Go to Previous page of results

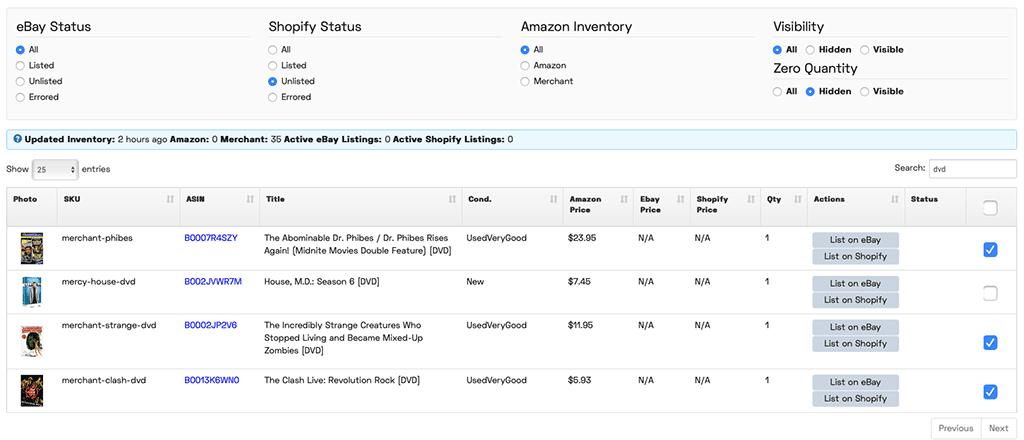pyautogui.click(x=955, y=428)
